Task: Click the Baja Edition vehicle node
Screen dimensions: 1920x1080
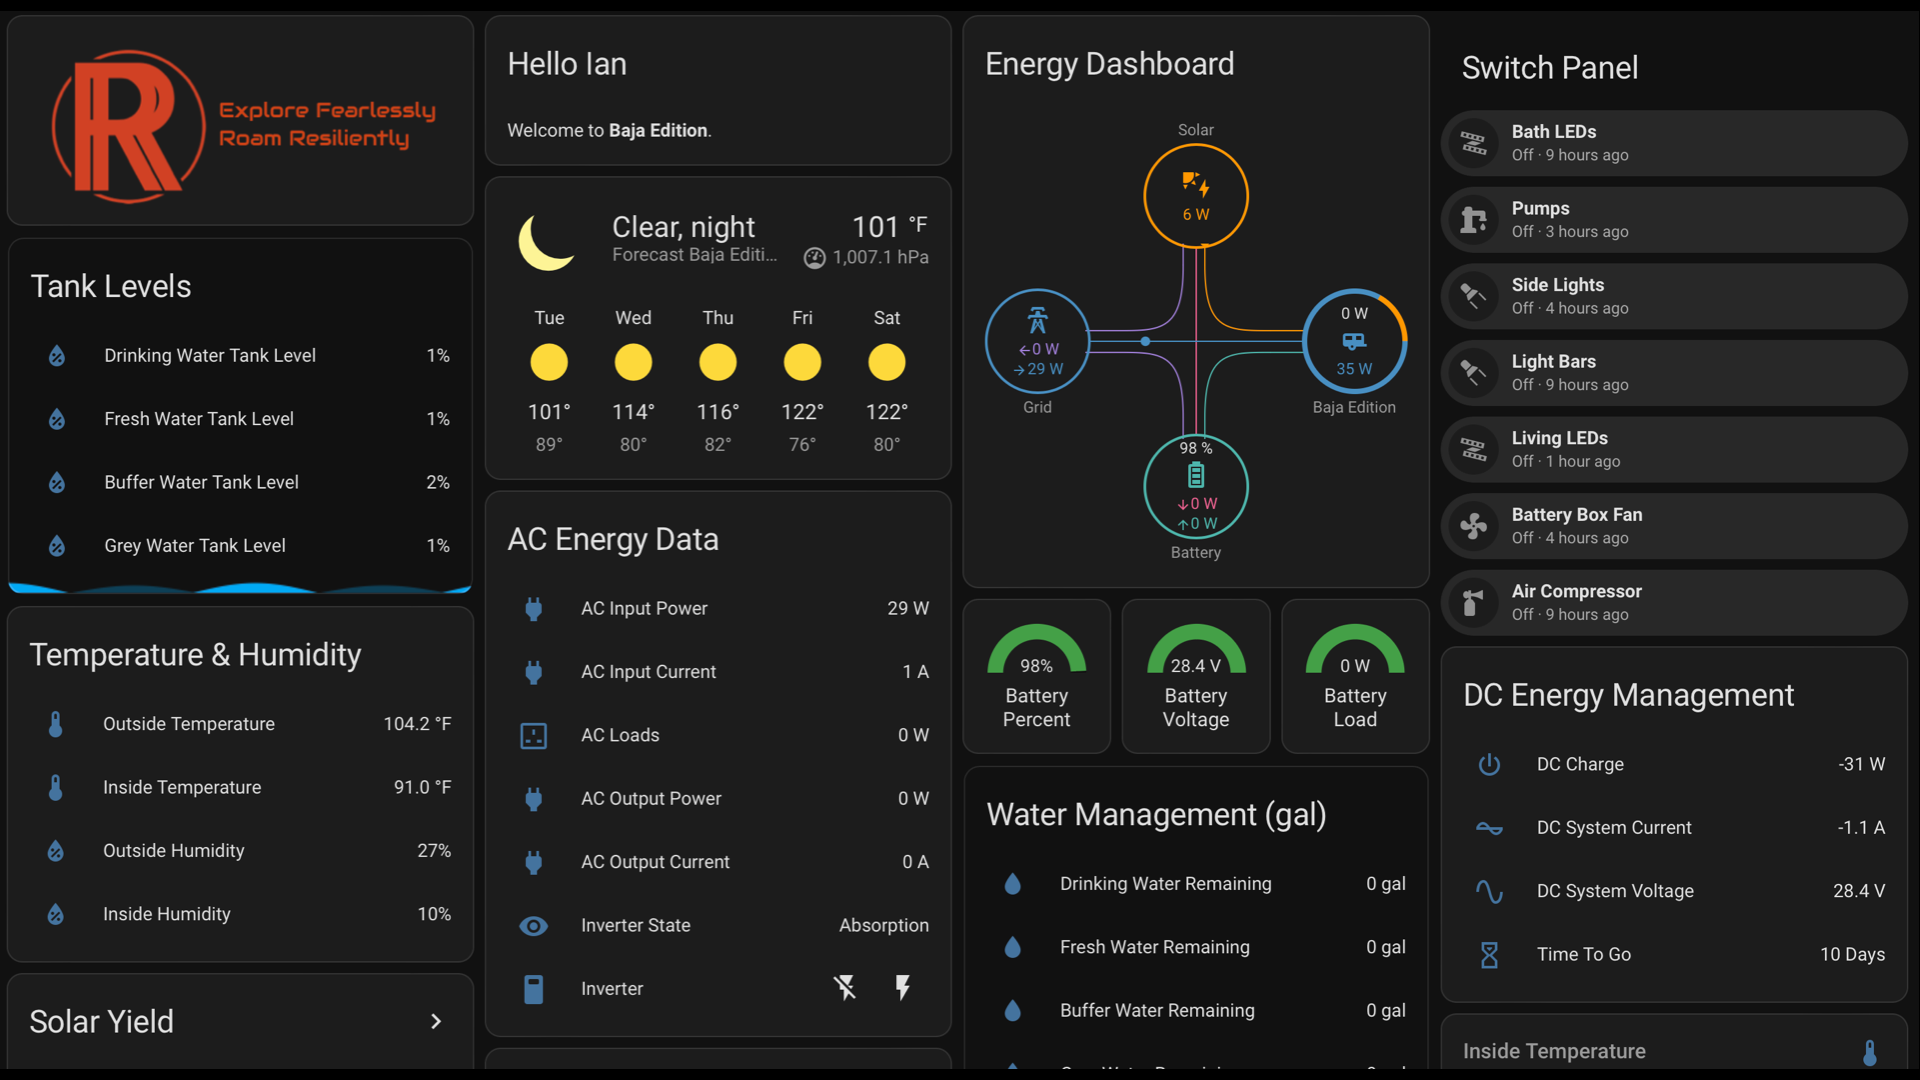Action: point(1355,341)
